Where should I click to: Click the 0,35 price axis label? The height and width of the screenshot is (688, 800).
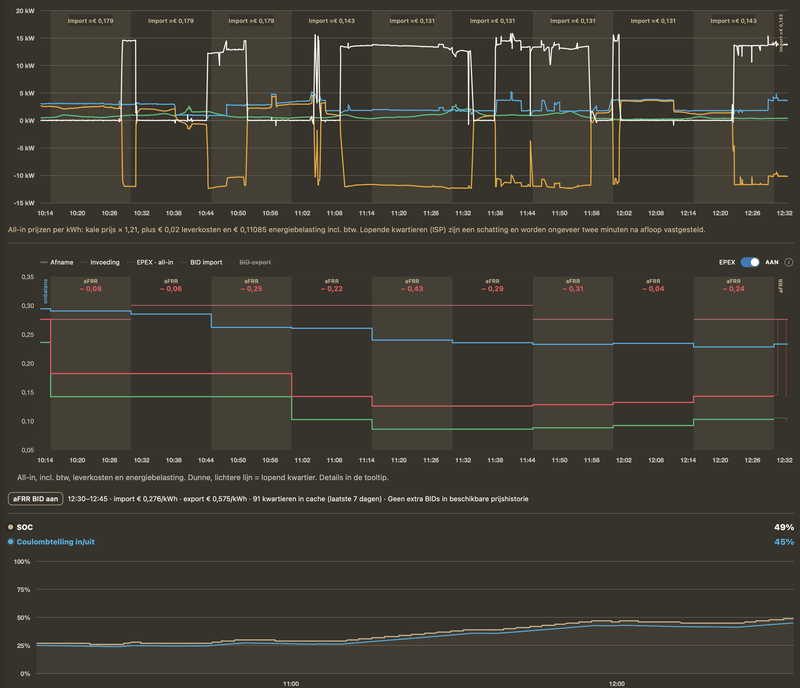coord(28,277)
